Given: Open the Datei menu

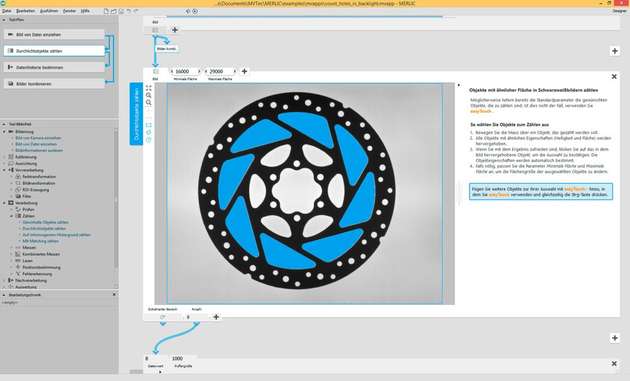Looking at the screenshot, I should [7, 11].
